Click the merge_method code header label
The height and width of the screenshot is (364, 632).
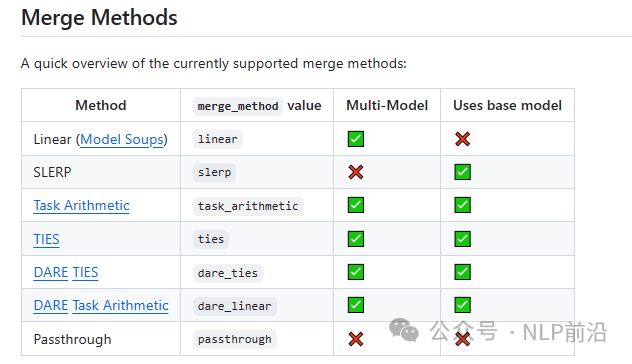click(x=238, y=106)
